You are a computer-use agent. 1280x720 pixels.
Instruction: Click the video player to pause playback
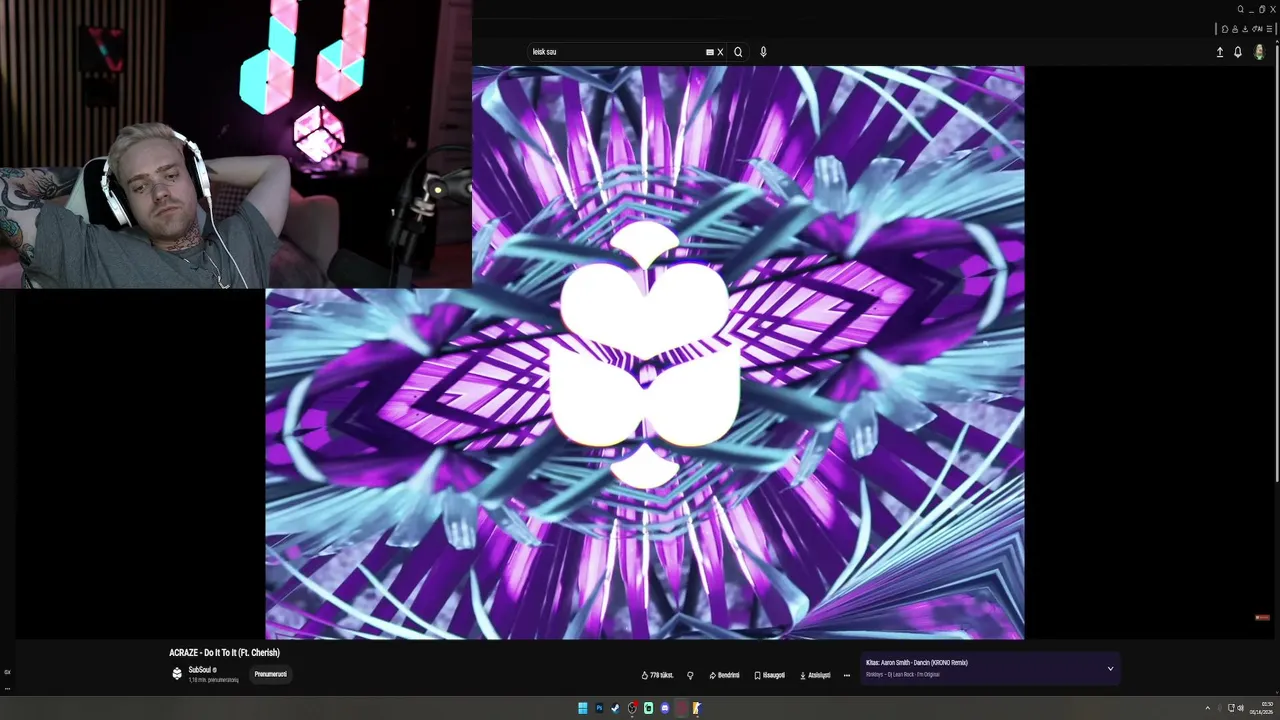[x=644, y=352]
